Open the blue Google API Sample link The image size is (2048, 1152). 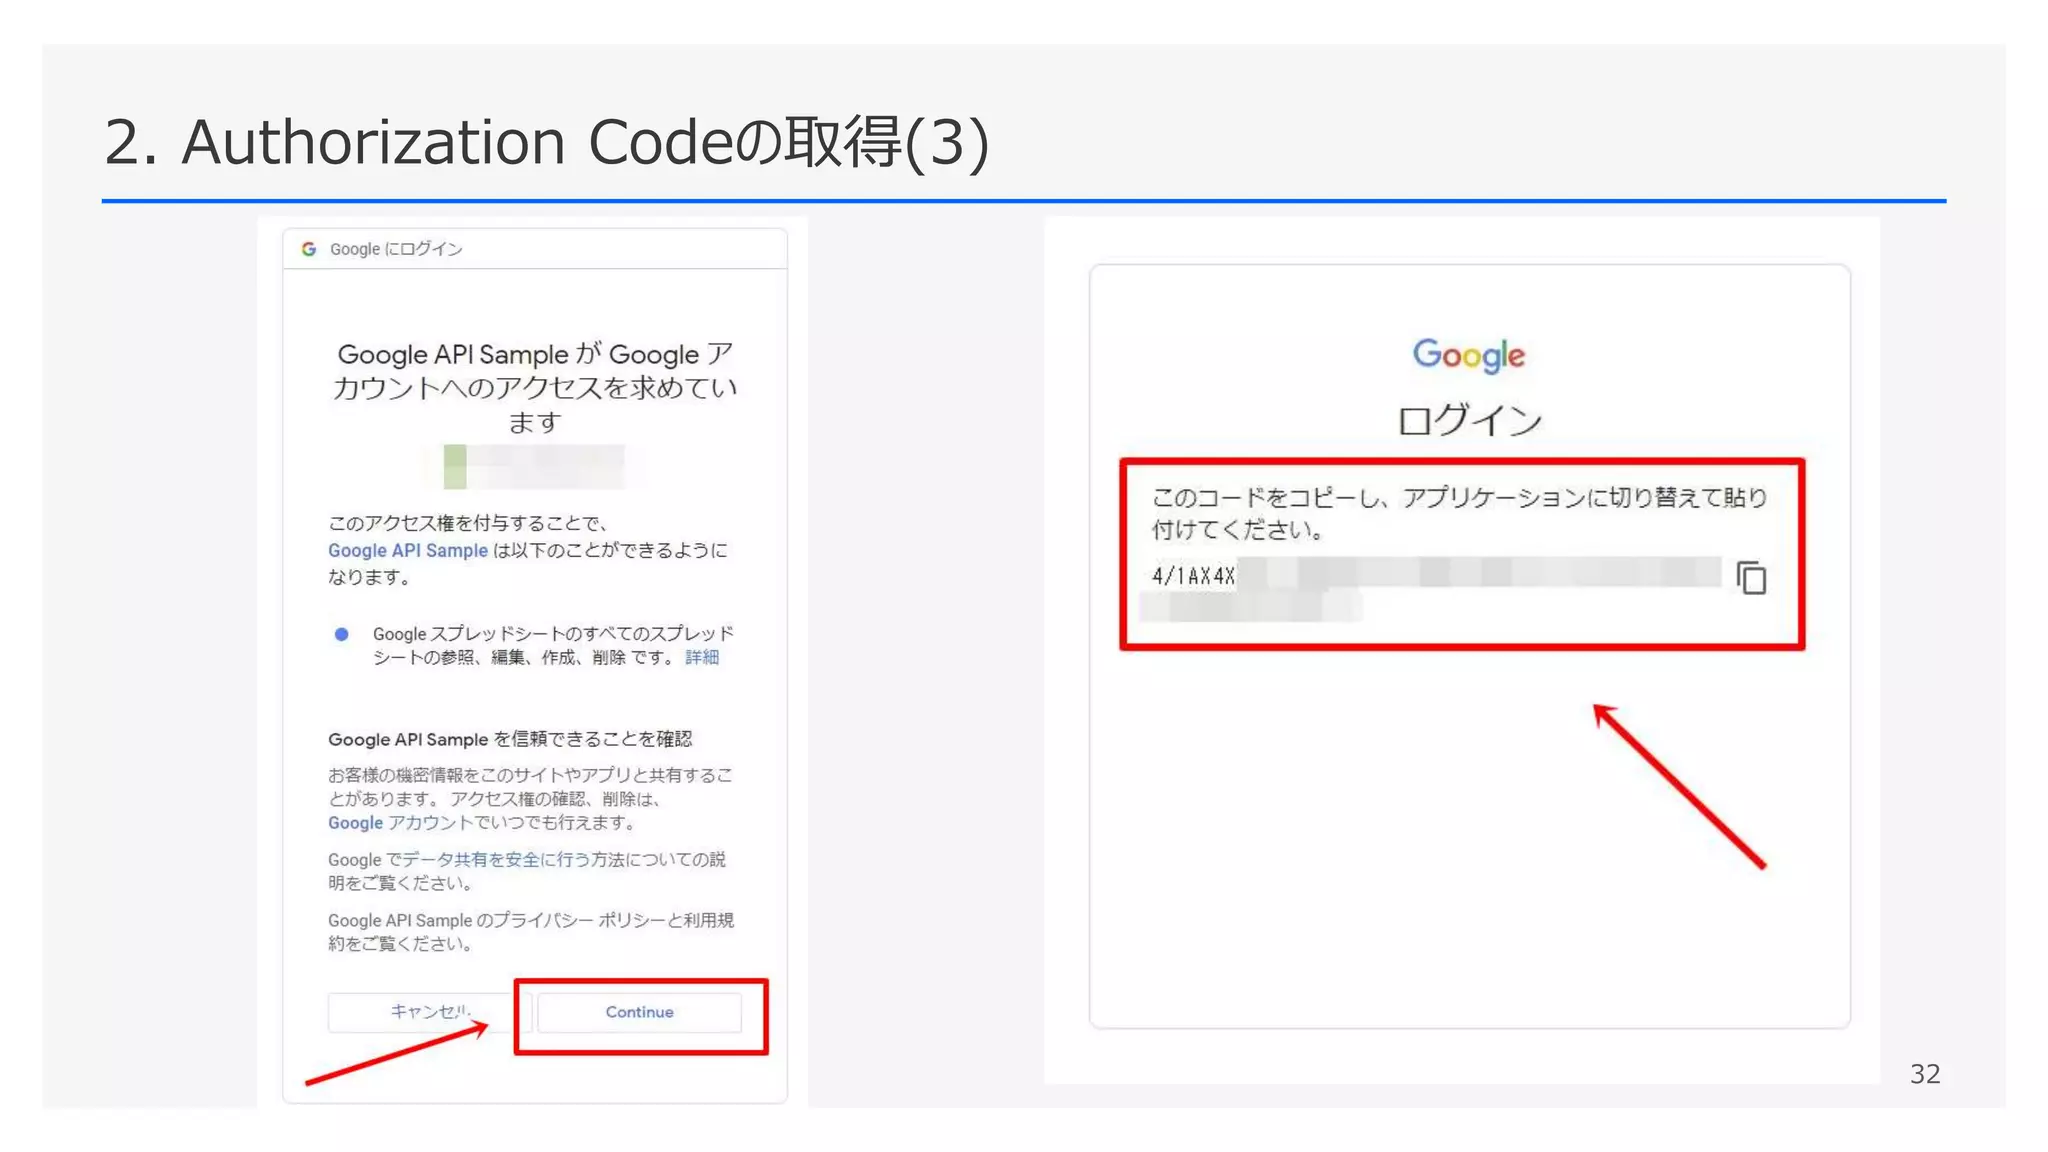click(x=408, y=550)
